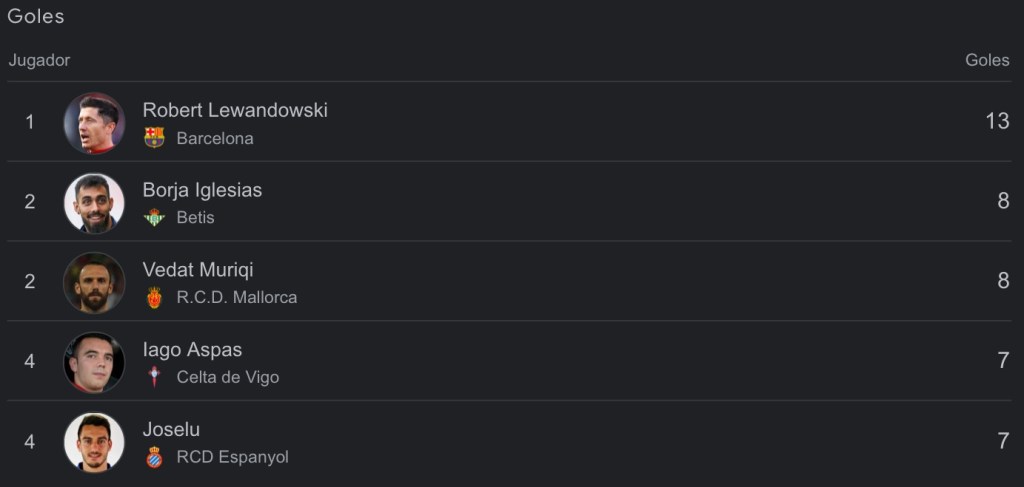This screenshot has height=487, width=1024.
Task: Click the Barcelona team name
Action: pos(215,138)
